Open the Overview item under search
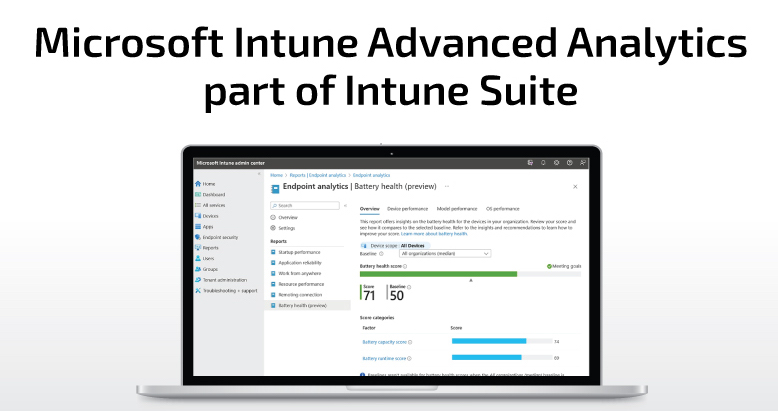This screenshot has height=411, width=778. [x=284, y=217]
